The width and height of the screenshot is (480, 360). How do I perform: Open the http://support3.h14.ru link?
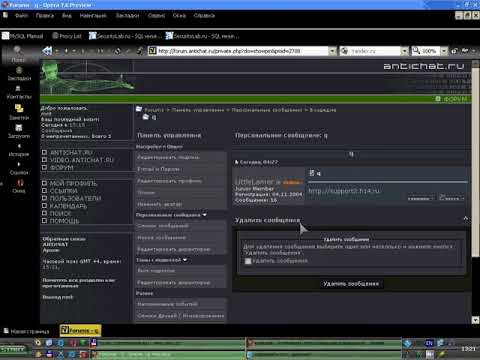(344, 191)
